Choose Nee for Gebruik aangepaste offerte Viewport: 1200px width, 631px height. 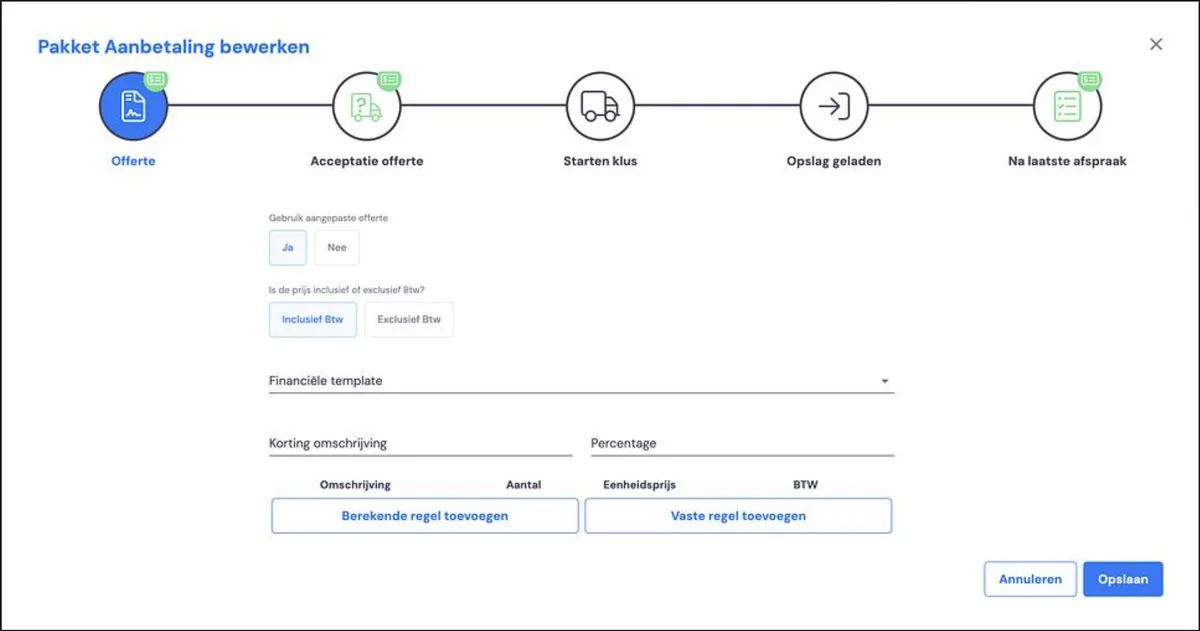[x=337, y=247]
